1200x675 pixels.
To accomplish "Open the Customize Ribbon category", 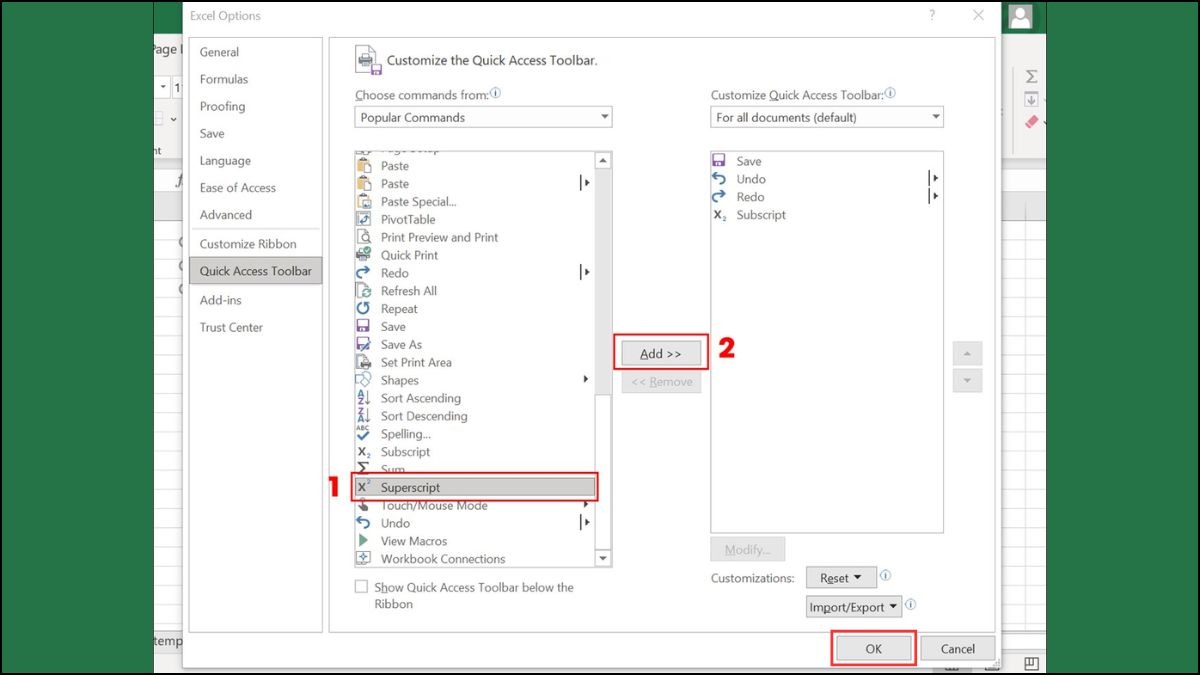I will tap(256, 244).
